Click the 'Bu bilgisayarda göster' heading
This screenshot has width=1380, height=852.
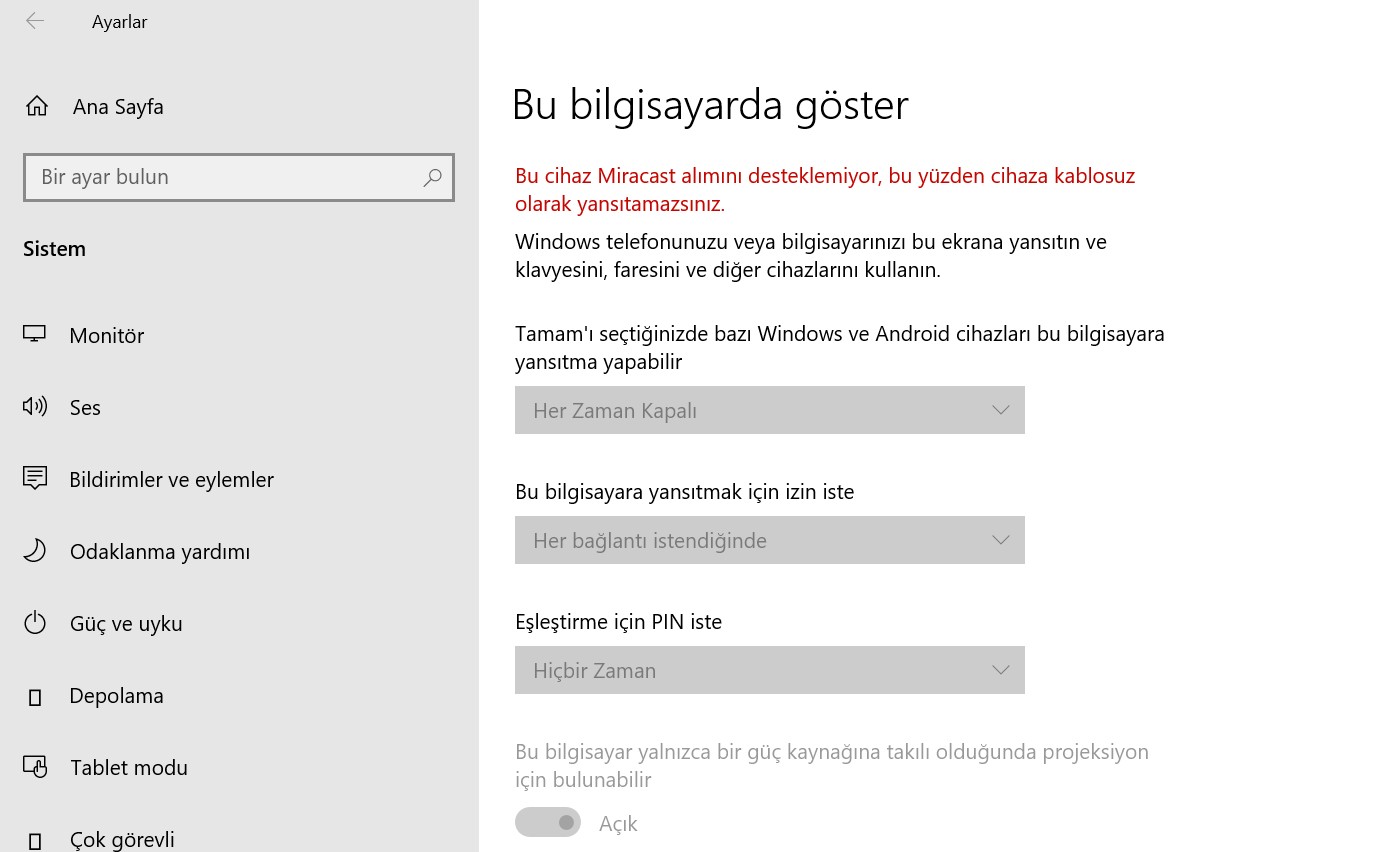710,105
